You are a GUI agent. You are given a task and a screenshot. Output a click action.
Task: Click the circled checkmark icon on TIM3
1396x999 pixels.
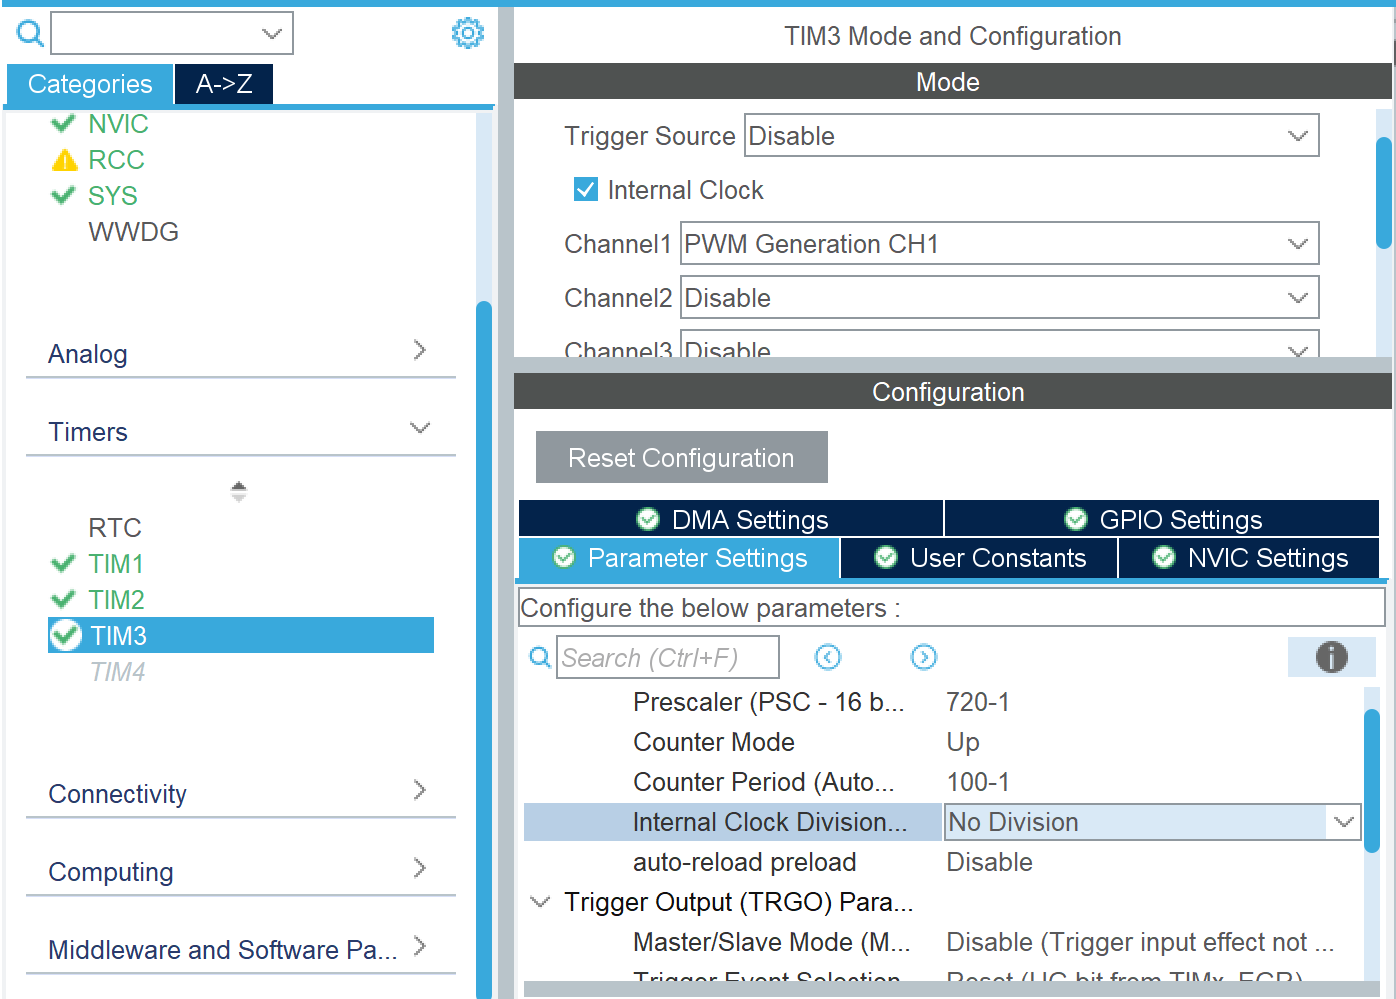coord(66,635)
